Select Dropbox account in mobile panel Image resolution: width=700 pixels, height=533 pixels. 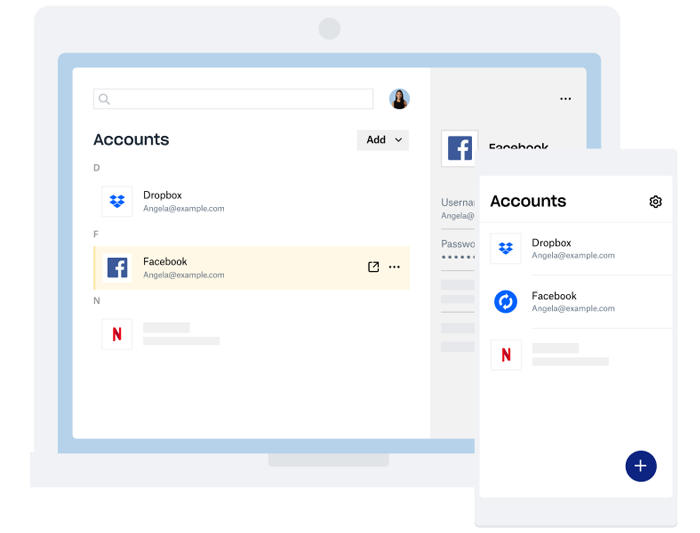pos(576,249)
